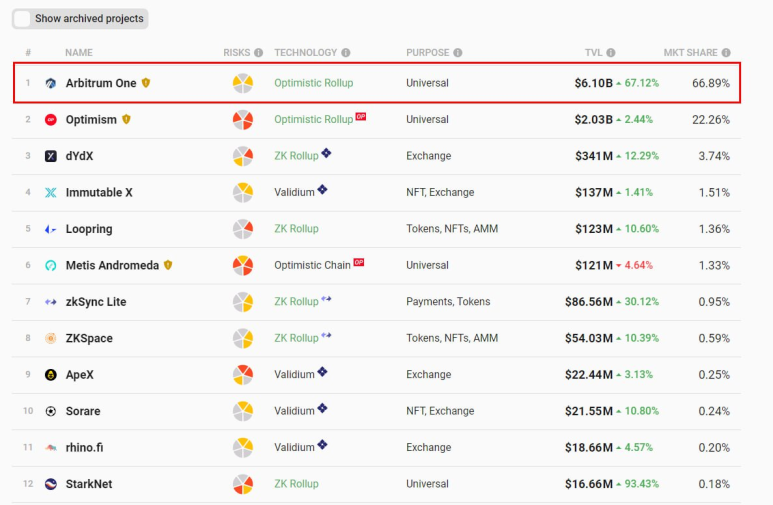Click the OP badge on Optimism's technology
Image resolution: width=773 pixels, height=505 pixels.
tap(361, 117)
